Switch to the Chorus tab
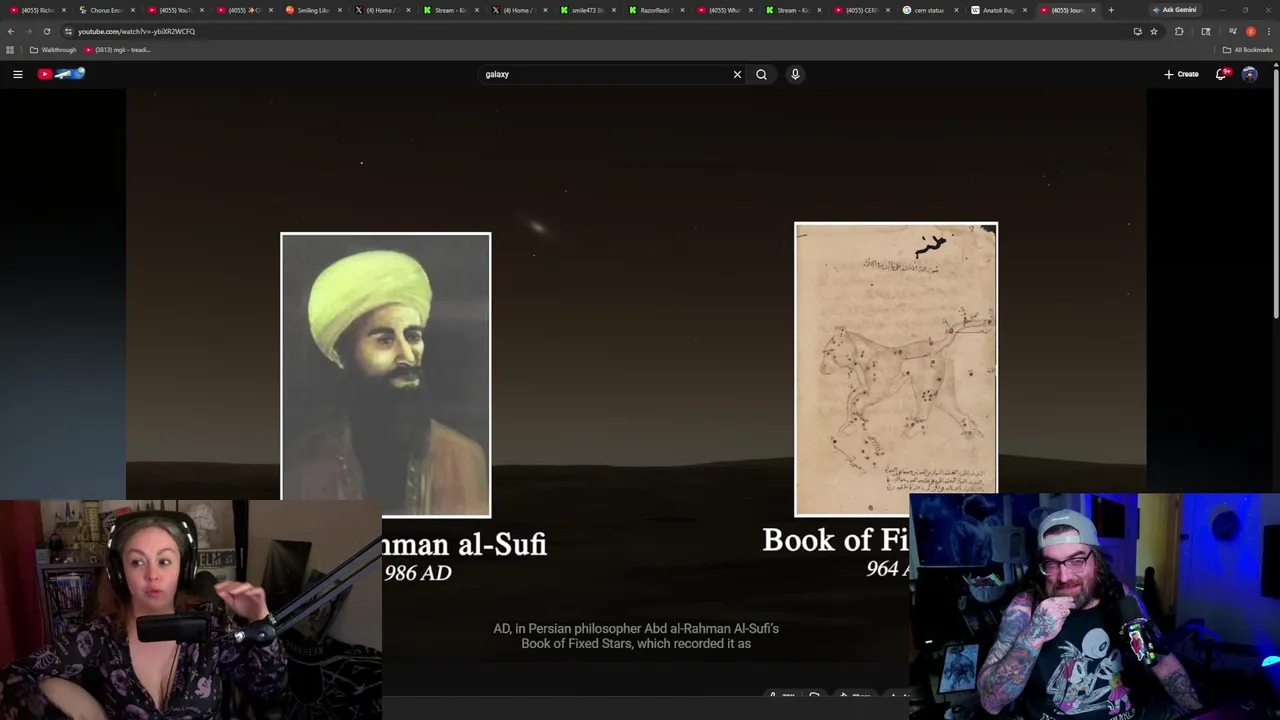Image resolution: width=1280 pixels, height=720 pixels. click(x=106, y=10)
